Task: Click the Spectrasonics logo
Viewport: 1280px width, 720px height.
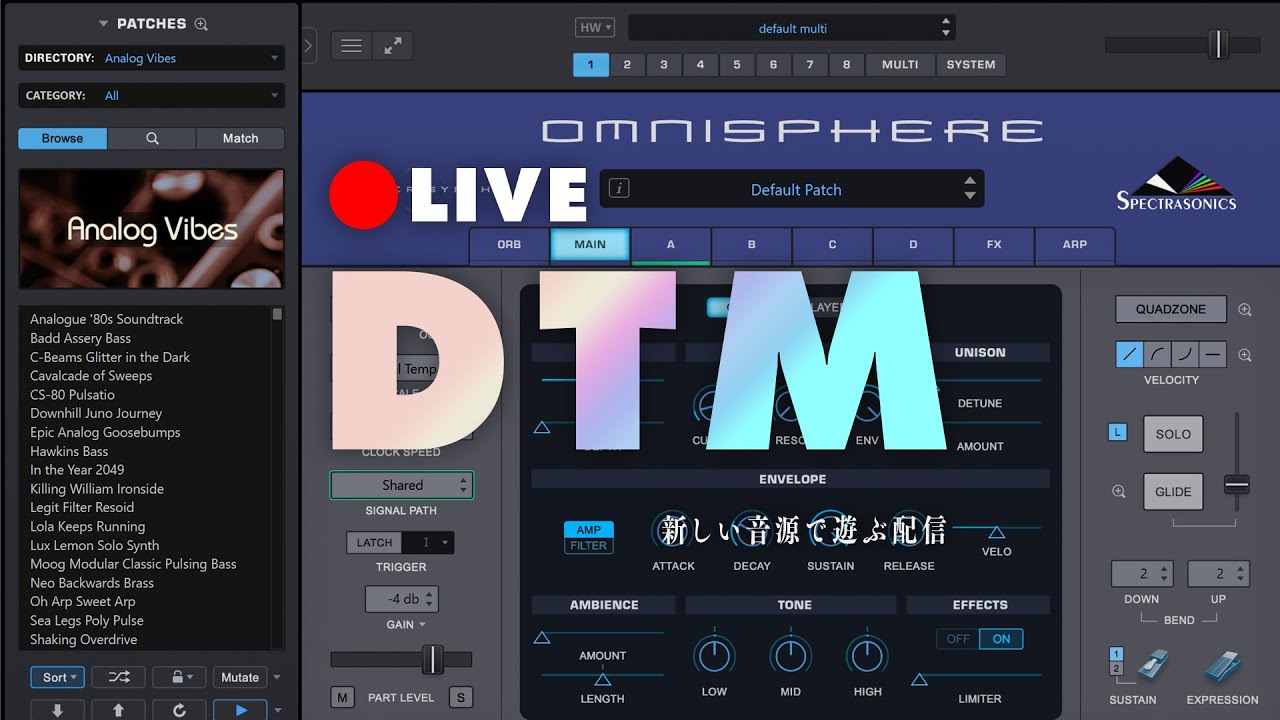Action: (x=1176, y=184)
